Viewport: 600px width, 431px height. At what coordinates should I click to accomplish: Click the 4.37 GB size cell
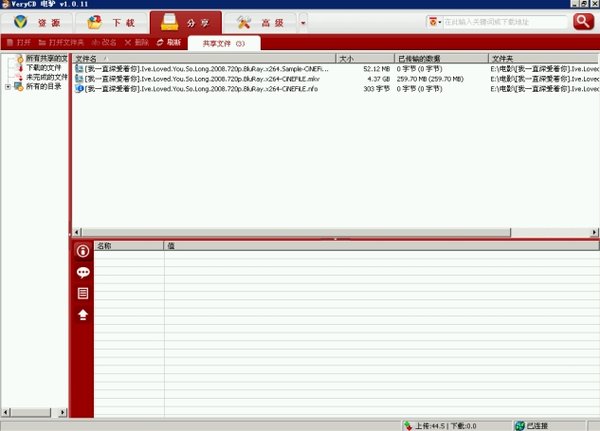pyautogui.click(x=379, y=79)
